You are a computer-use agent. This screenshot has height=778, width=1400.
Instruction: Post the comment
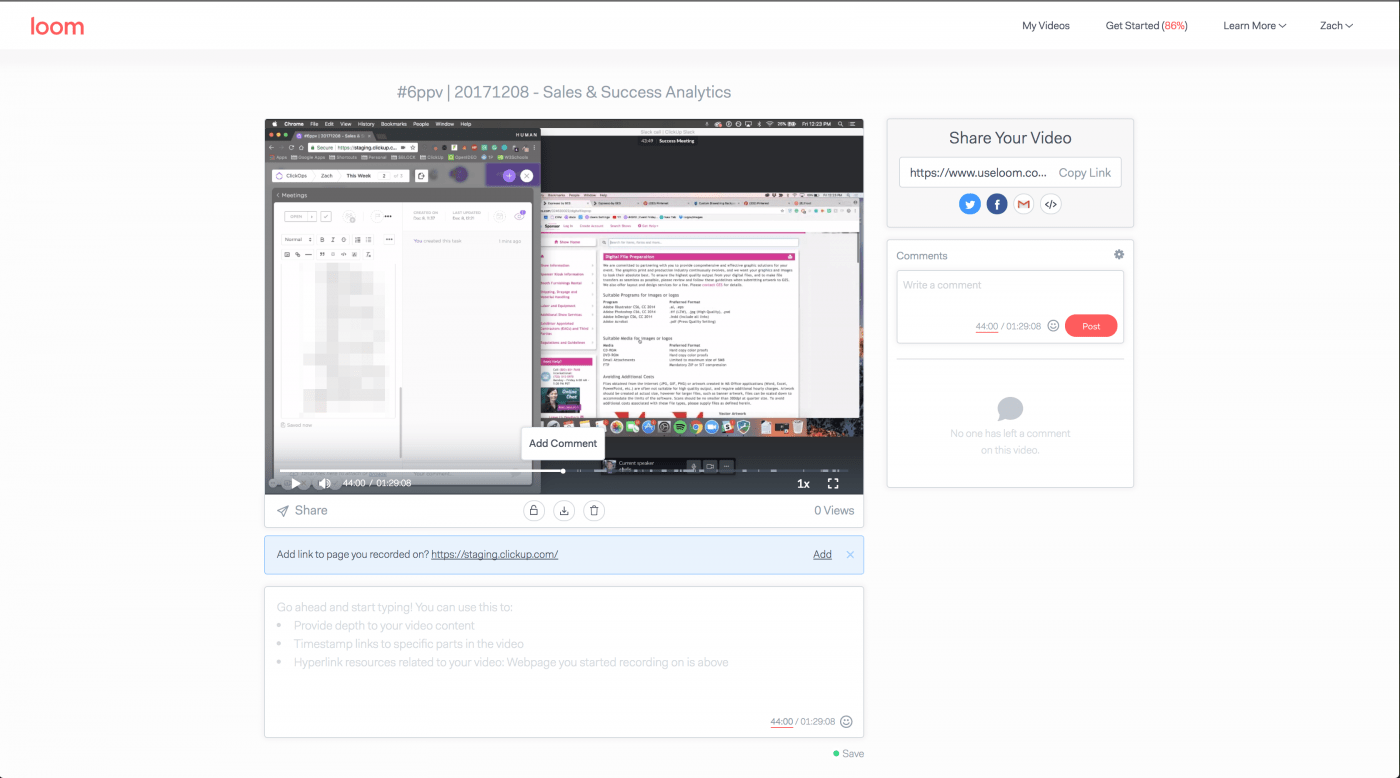pos(1091,326)
